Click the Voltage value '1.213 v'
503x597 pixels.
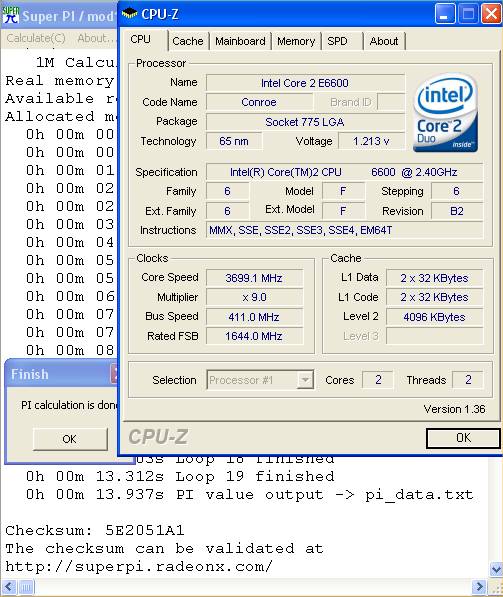point(371,141)
